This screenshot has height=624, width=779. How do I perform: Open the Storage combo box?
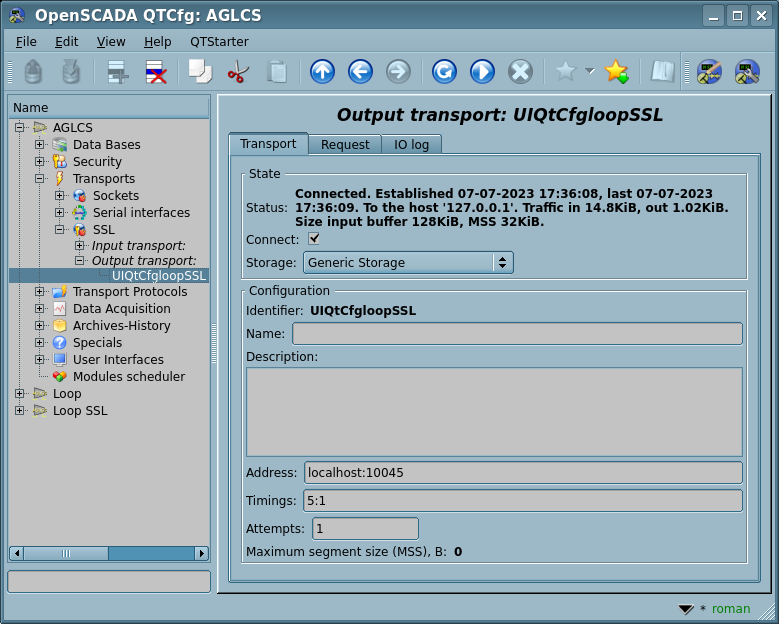click(x=408, y=262)
